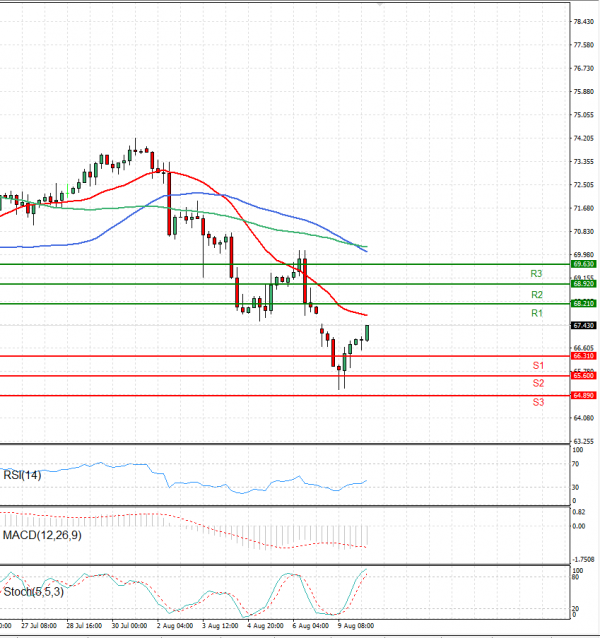Screen dimensions: 600x638
Task: Click the 65.600 S2 price tag
Action: pyautogui.click(x=584, y=376)
